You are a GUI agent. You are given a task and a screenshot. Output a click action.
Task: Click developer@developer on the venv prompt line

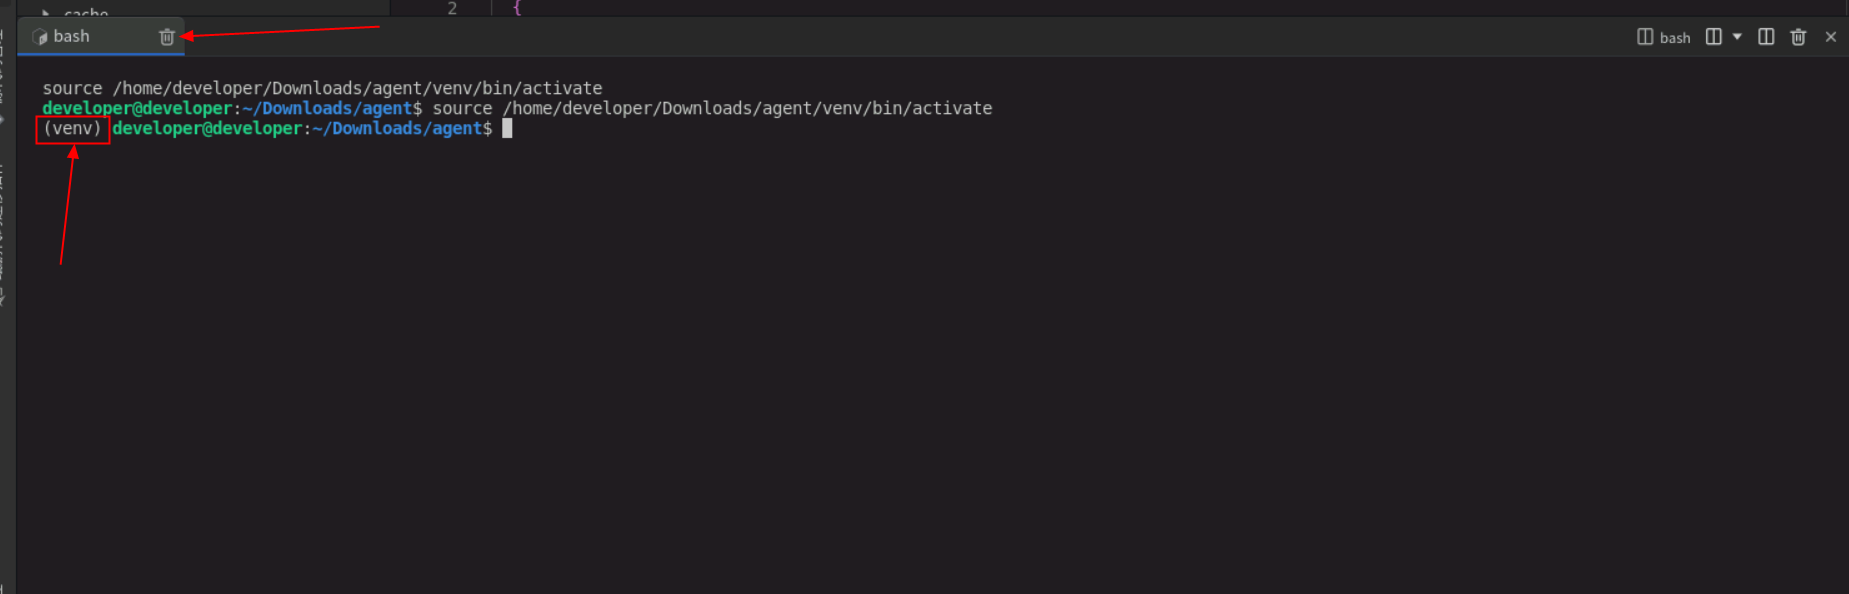[x=207, y=129]
